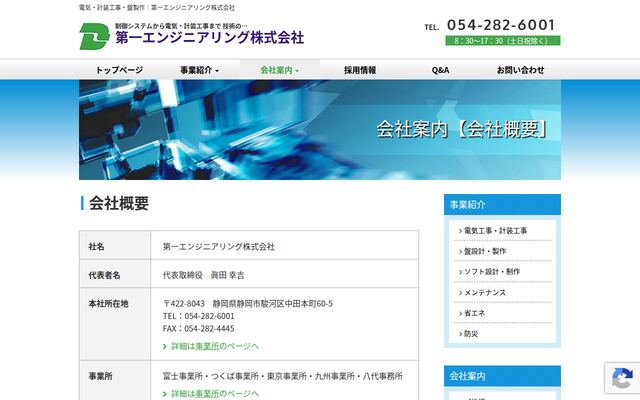Select the 社名 table header cell
The width and height of the screenshot is (640, 400).
click(x=115, y=245)
